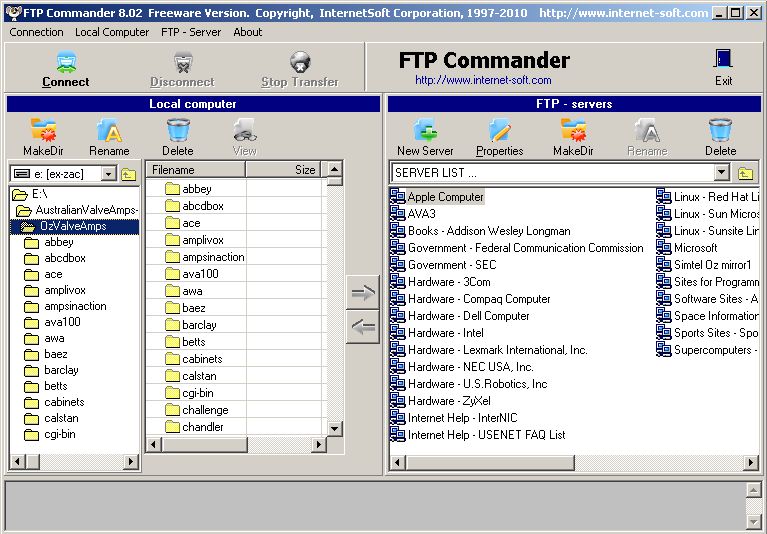
Task: Click the Stop Transfer icon
Action: tap(300, 63)
